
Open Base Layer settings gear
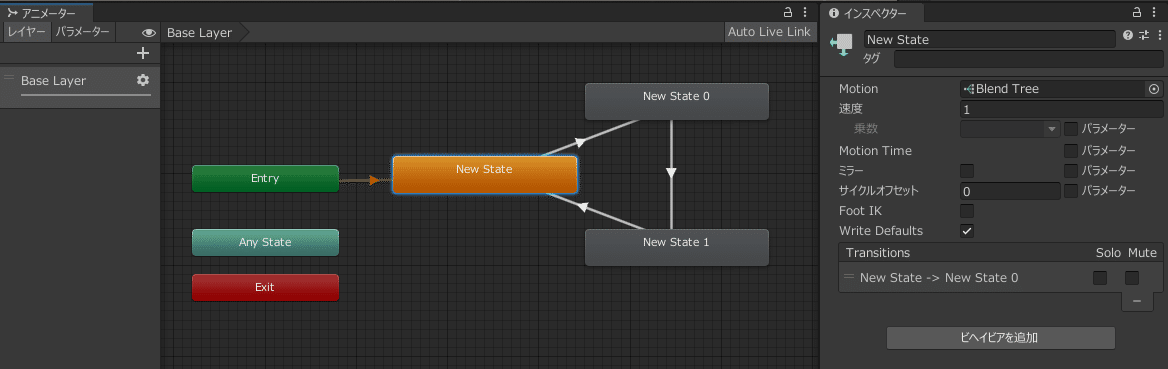pyautogui.click(x=143, y=80)
